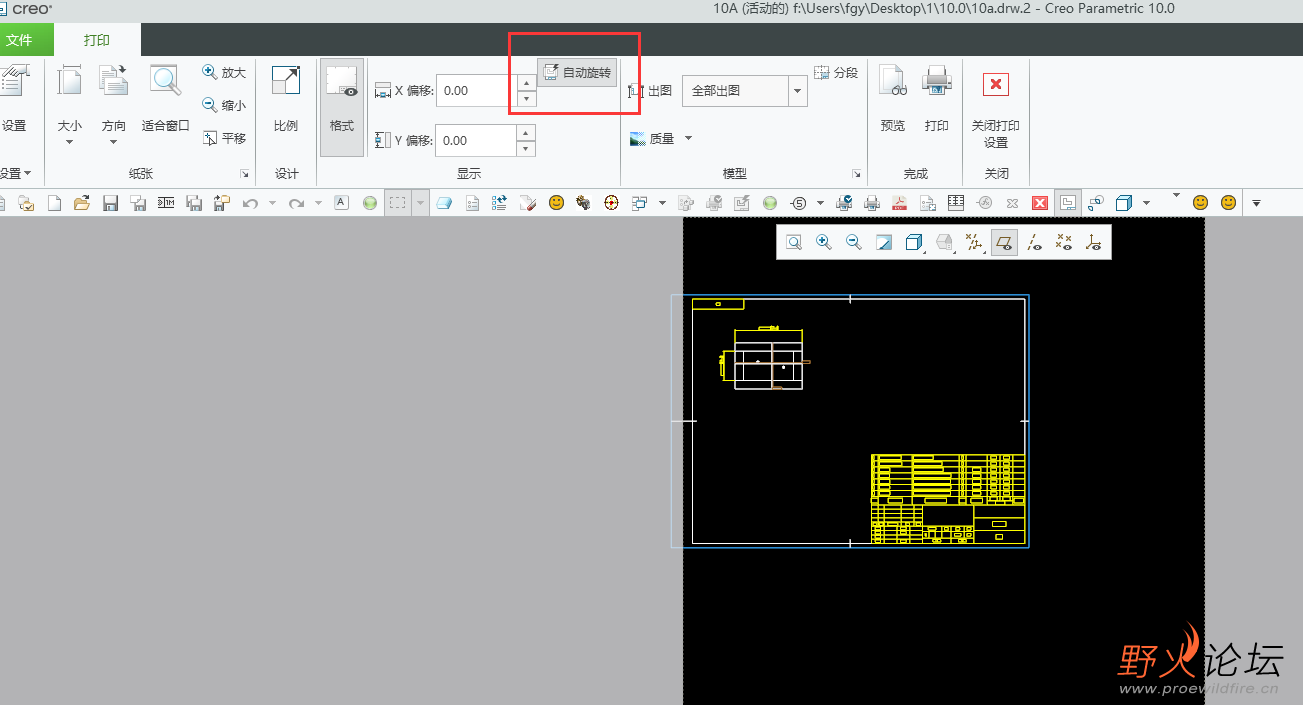The width and height of the screenshot is (1303, 705).
Task: Click the 放大 zoom in button
Action: [x=224, y=73]
